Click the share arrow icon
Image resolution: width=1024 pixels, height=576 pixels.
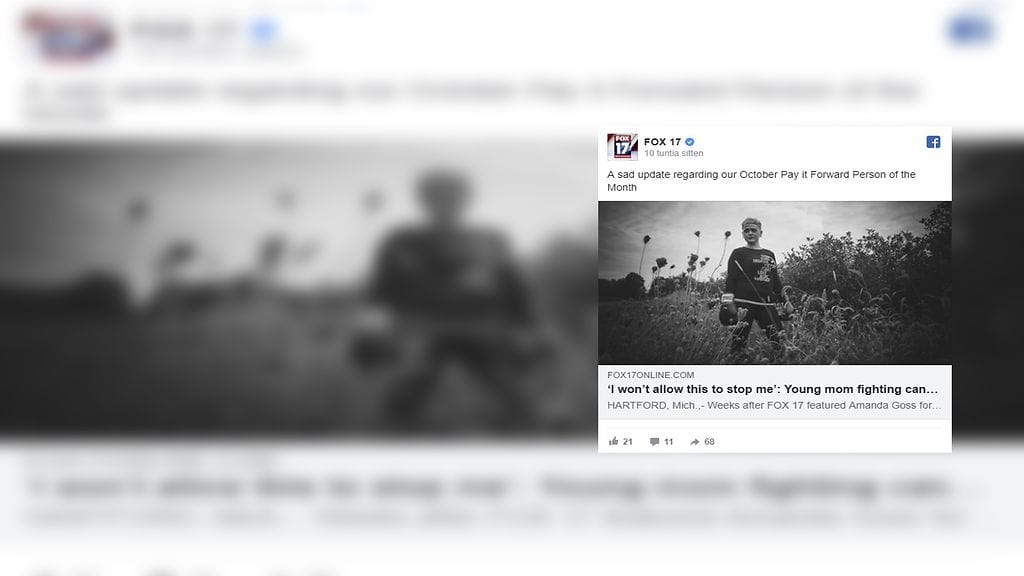(694, 442)
